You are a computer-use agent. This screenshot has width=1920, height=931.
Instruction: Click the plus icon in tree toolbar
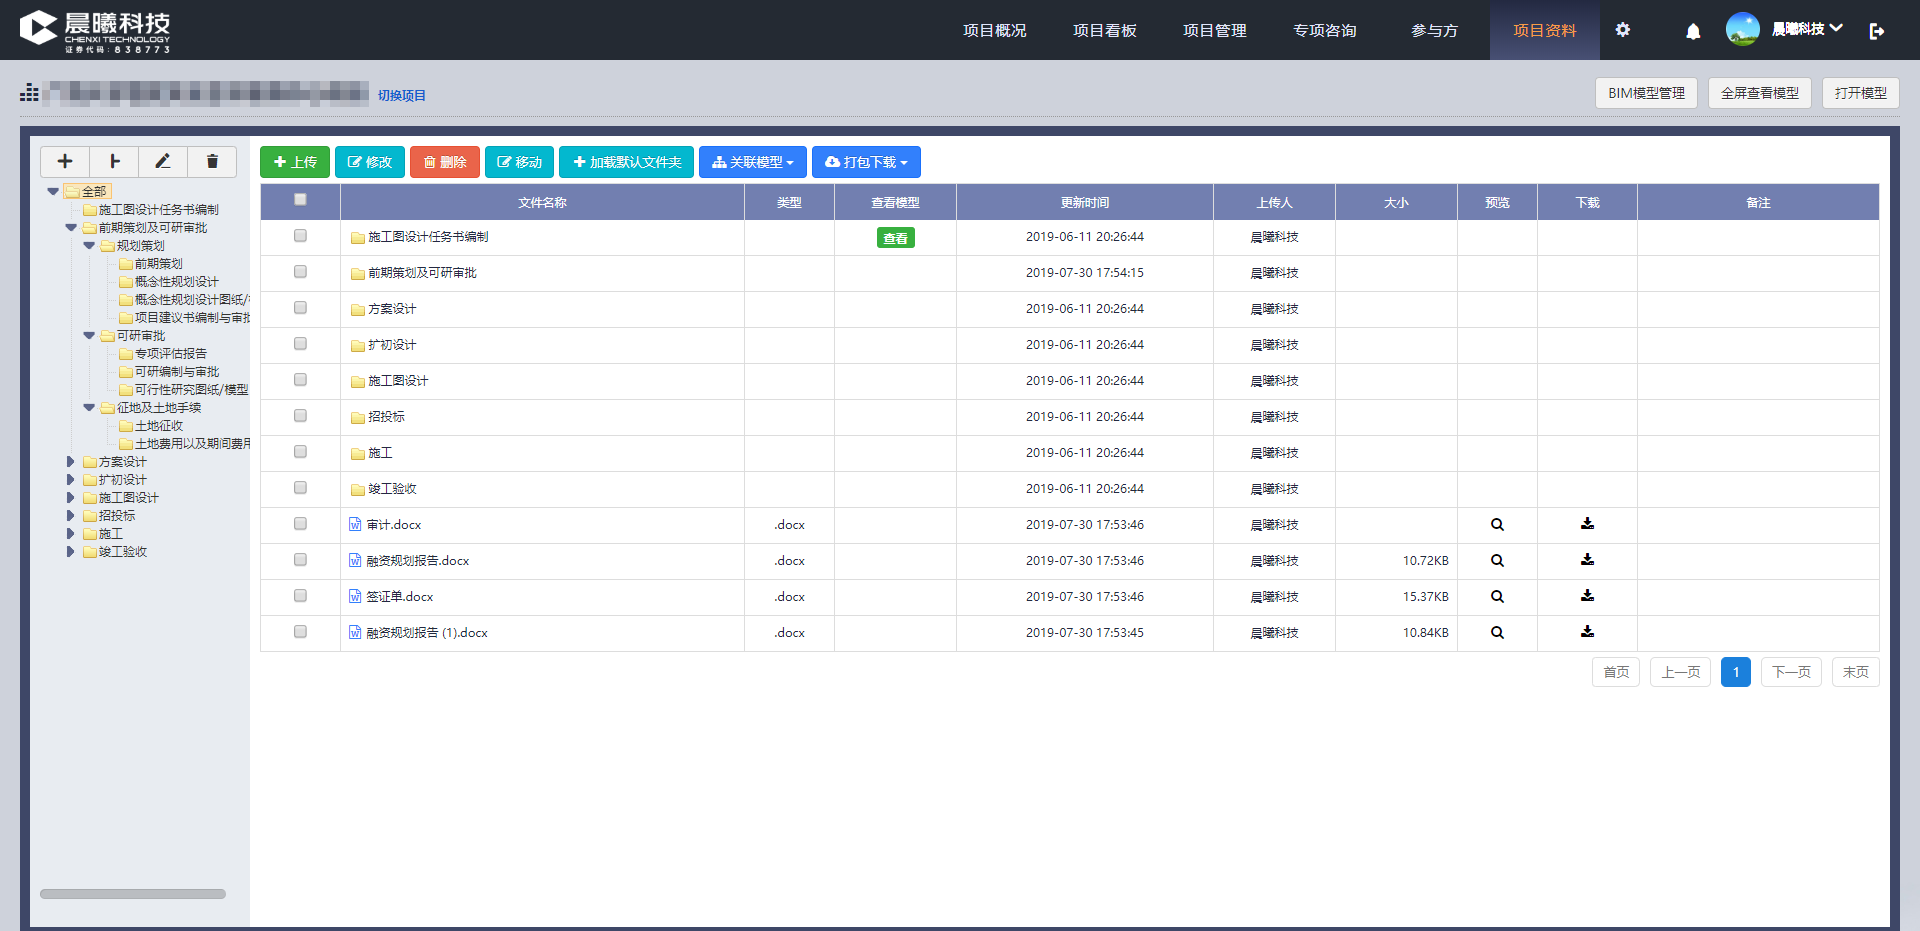pyautogui.click(x=65, y=161)
